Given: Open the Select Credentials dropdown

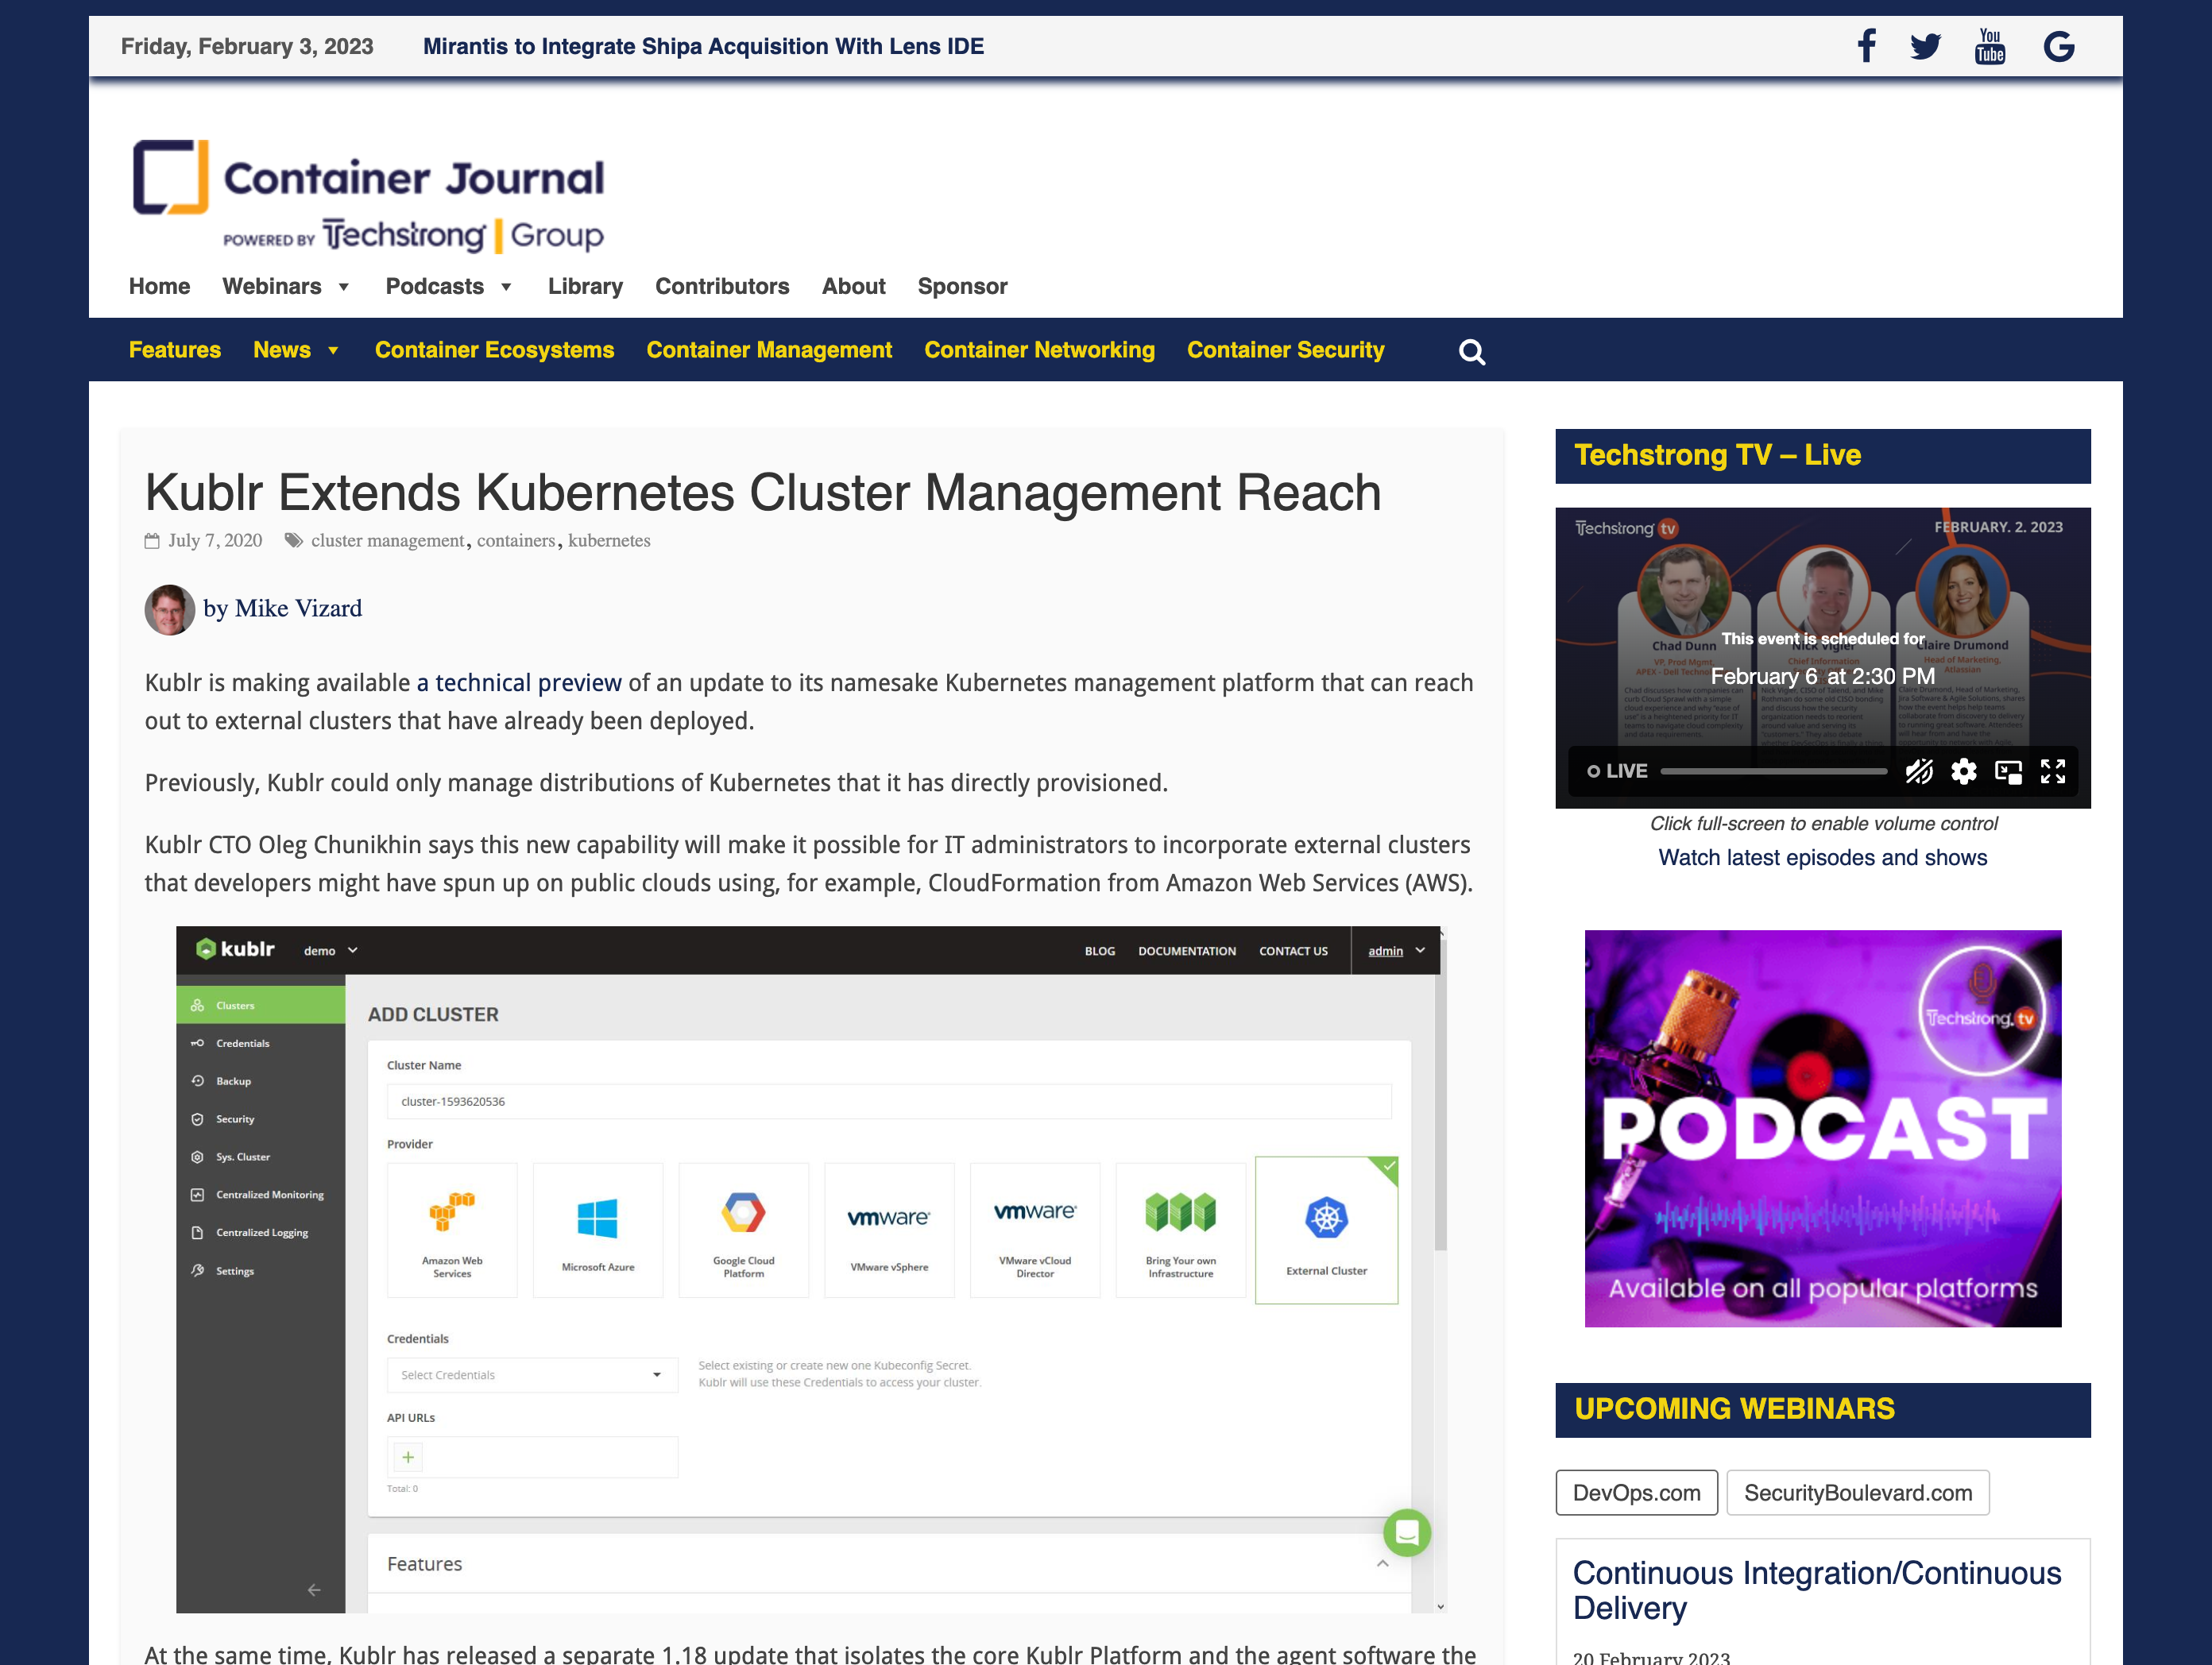Looking at the screenshot, I should pyautogui.click(x=532, y=1375).
